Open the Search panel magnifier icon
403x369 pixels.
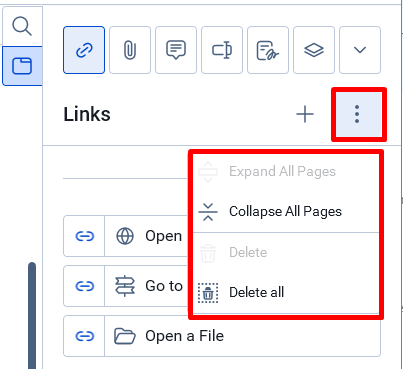pyautogui.click(x=22, y=26)
